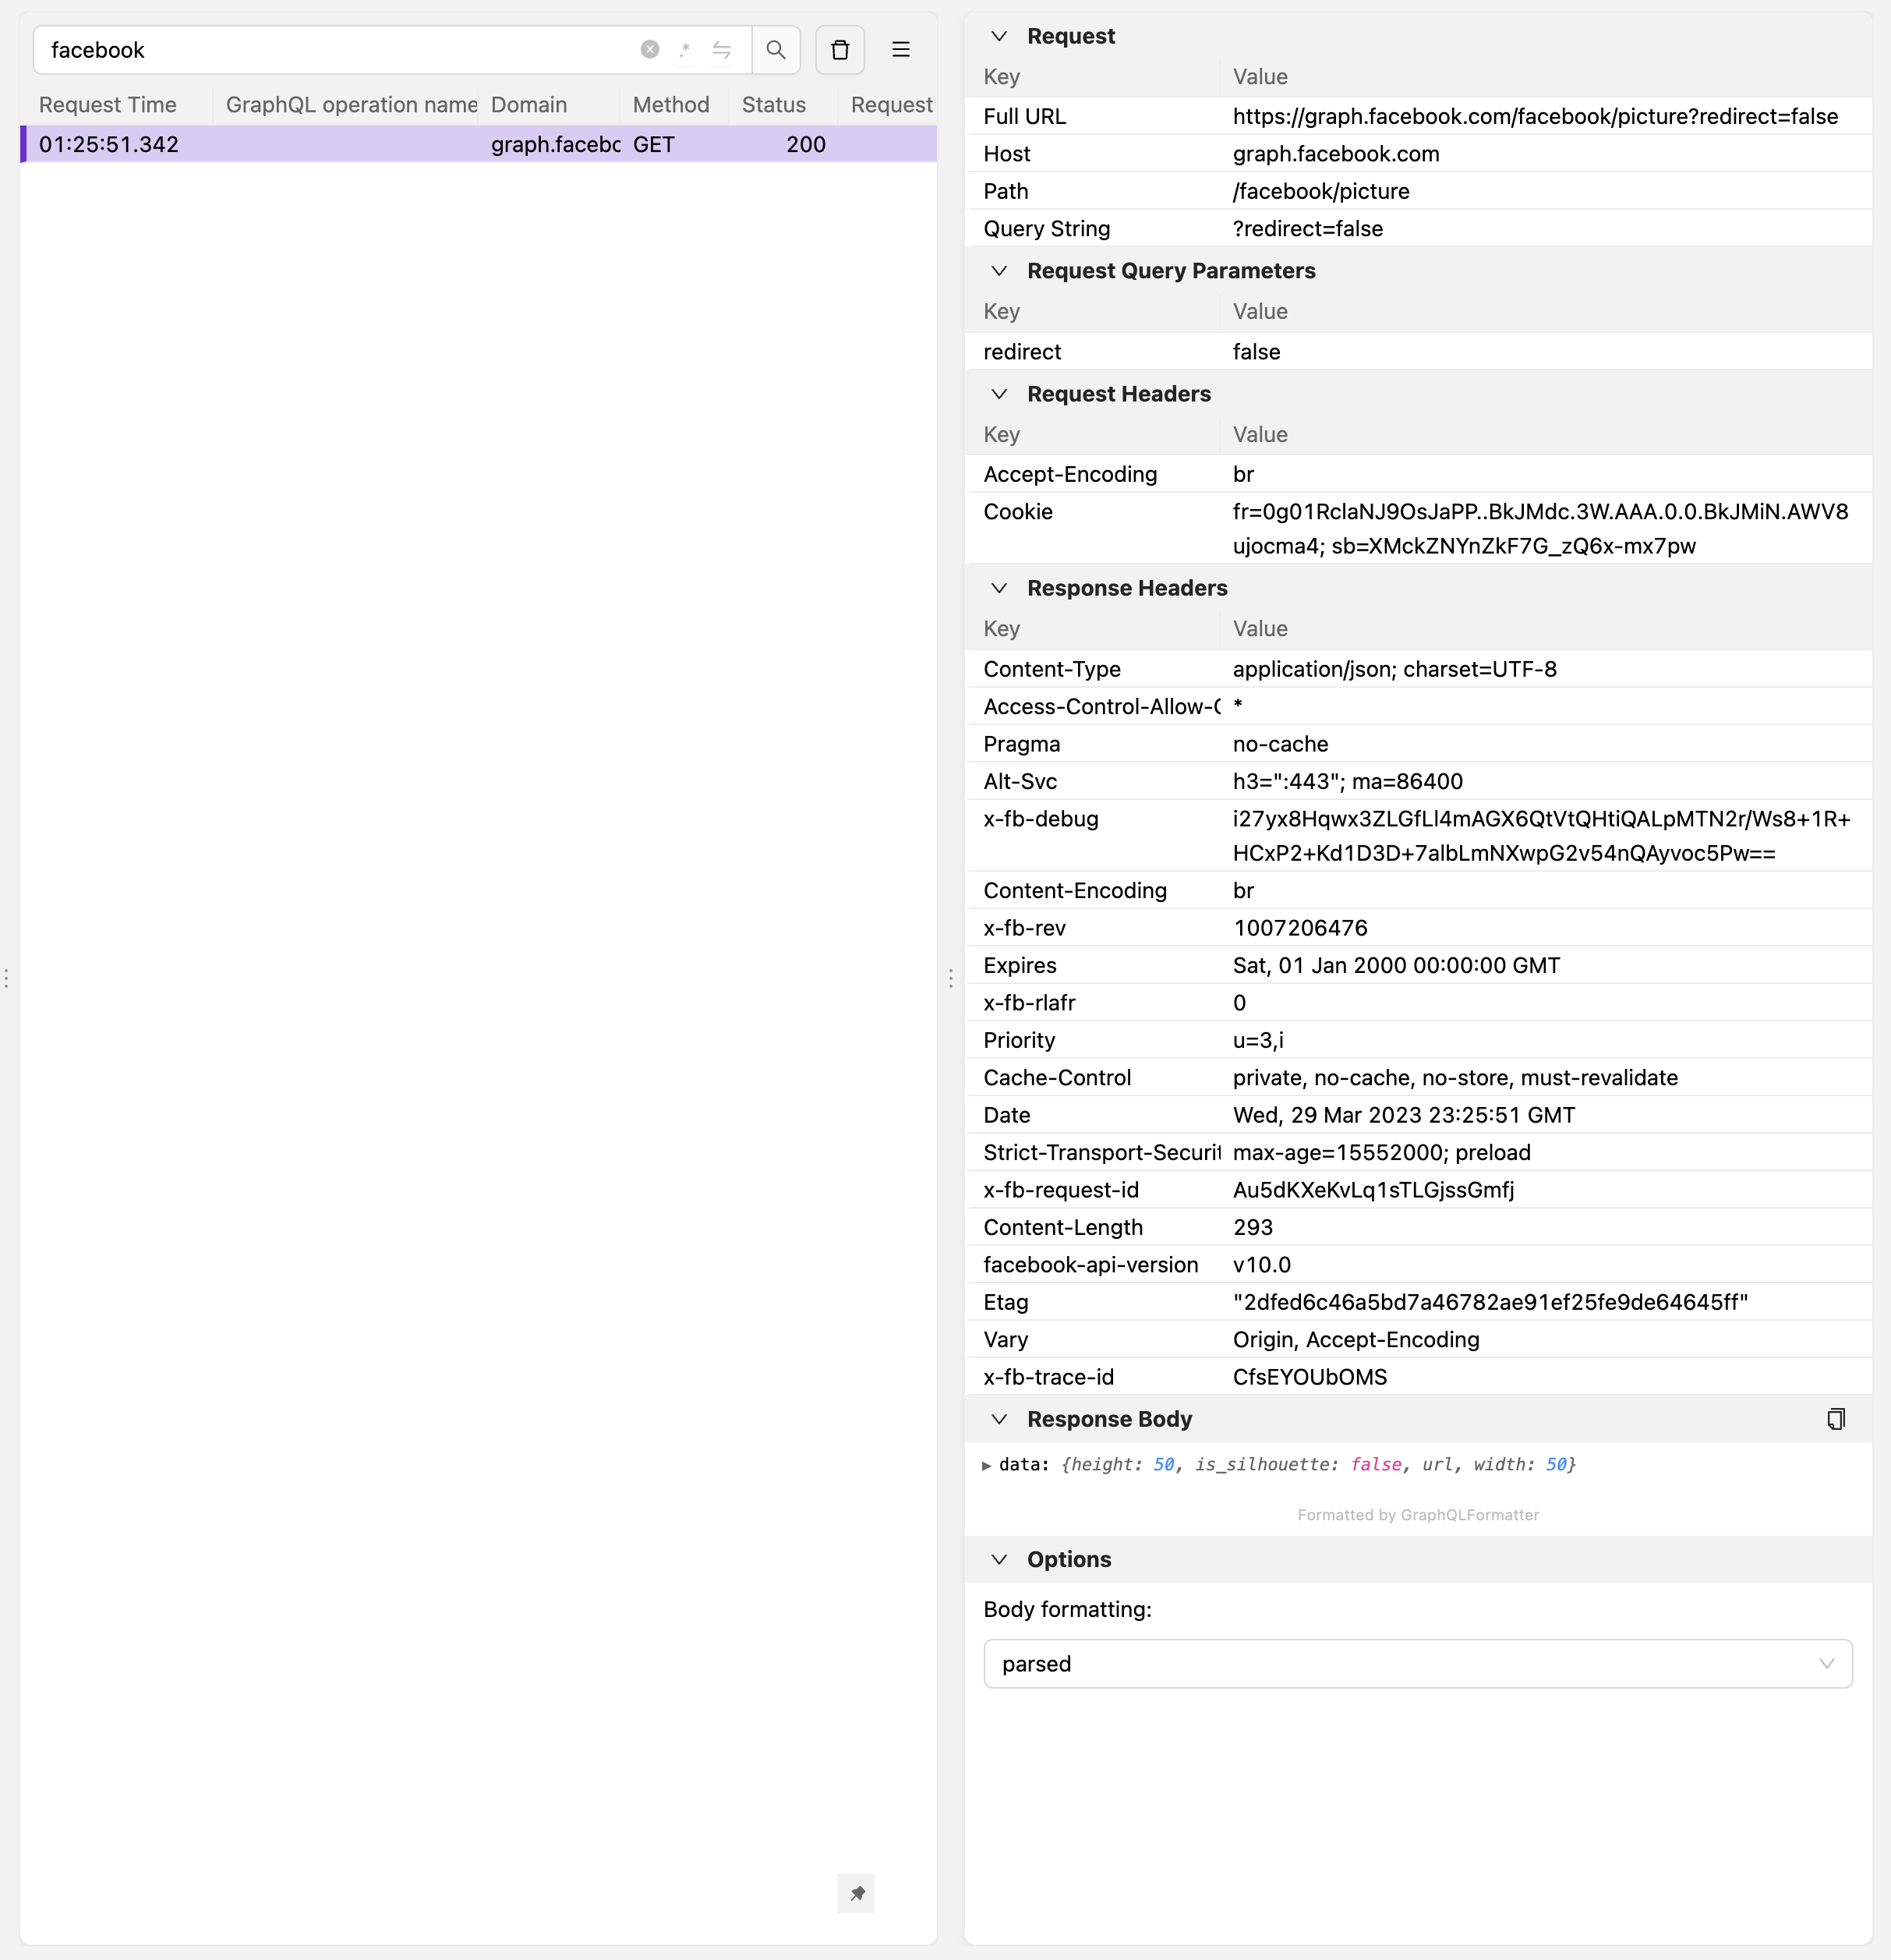Collapse the Response Headers section

(x=999, y=588)
